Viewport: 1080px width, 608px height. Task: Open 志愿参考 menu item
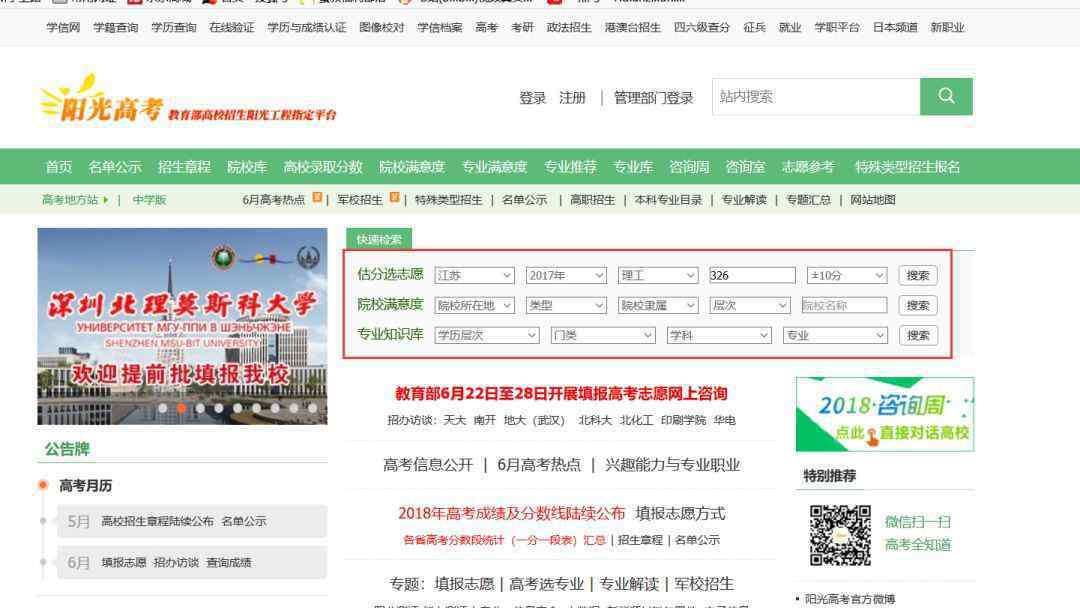[x=808, y=167]
